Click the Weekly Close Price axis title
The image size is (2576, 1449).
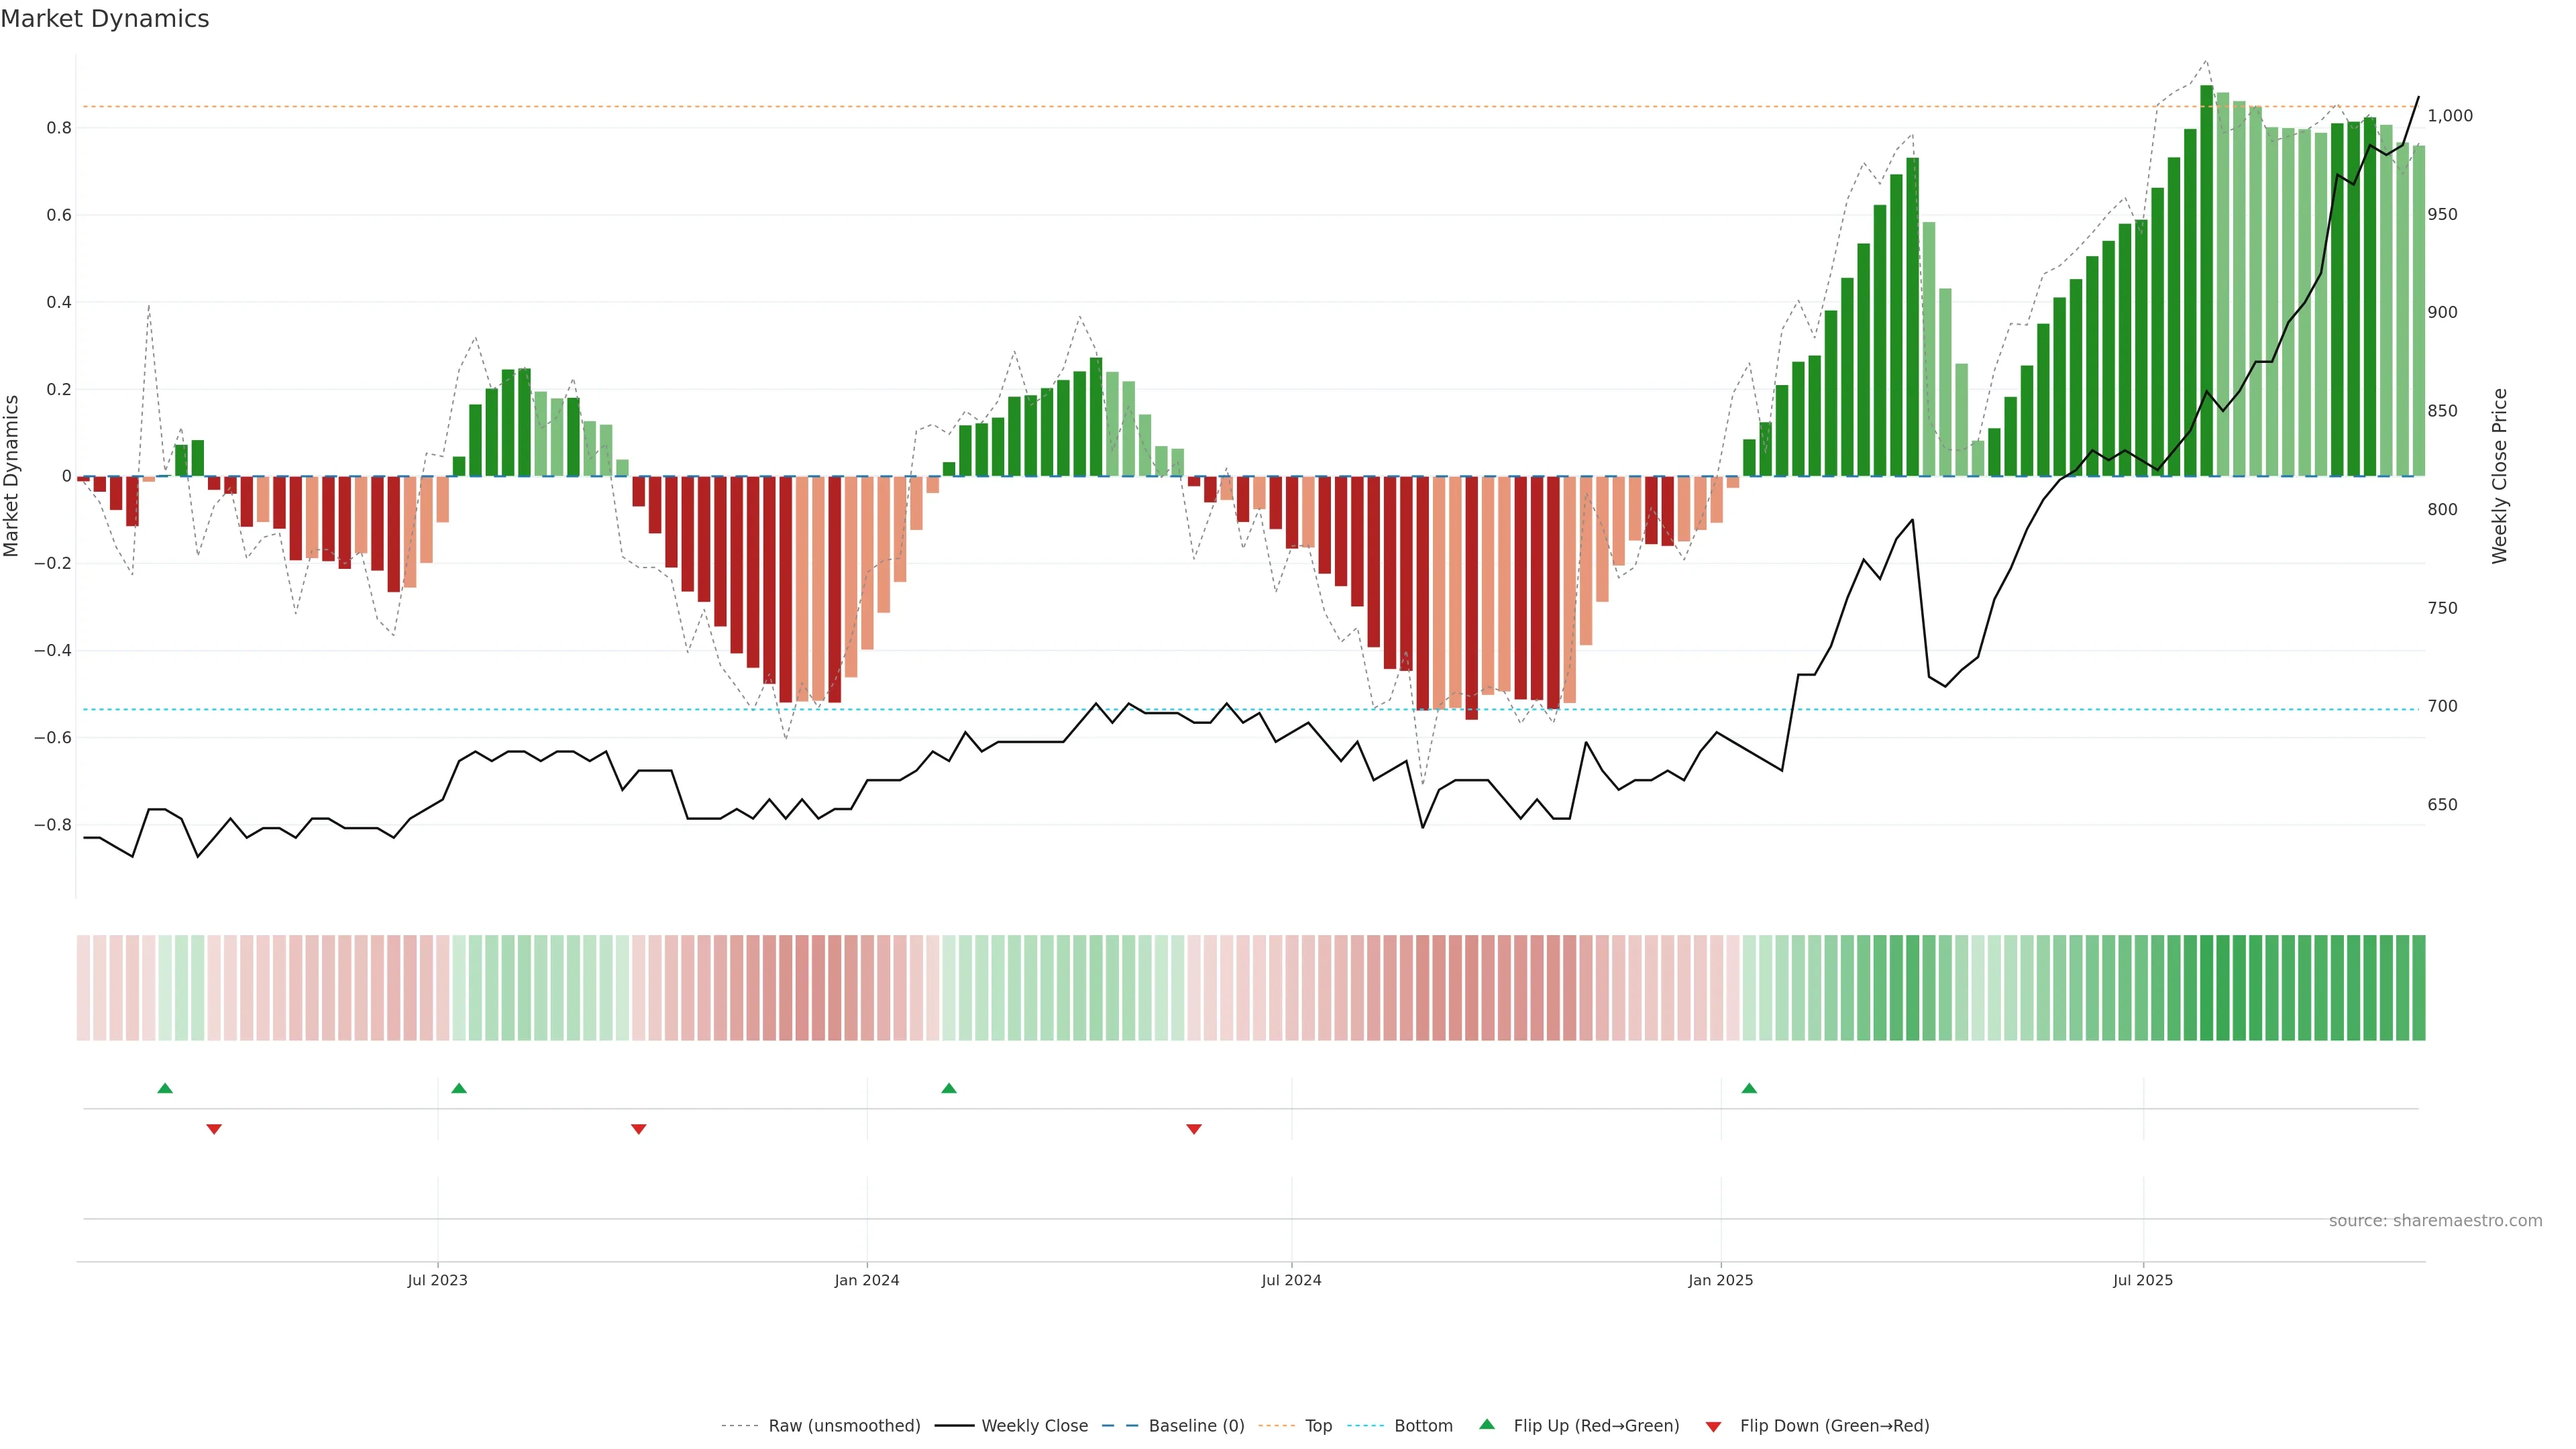tap(2500, 476)
